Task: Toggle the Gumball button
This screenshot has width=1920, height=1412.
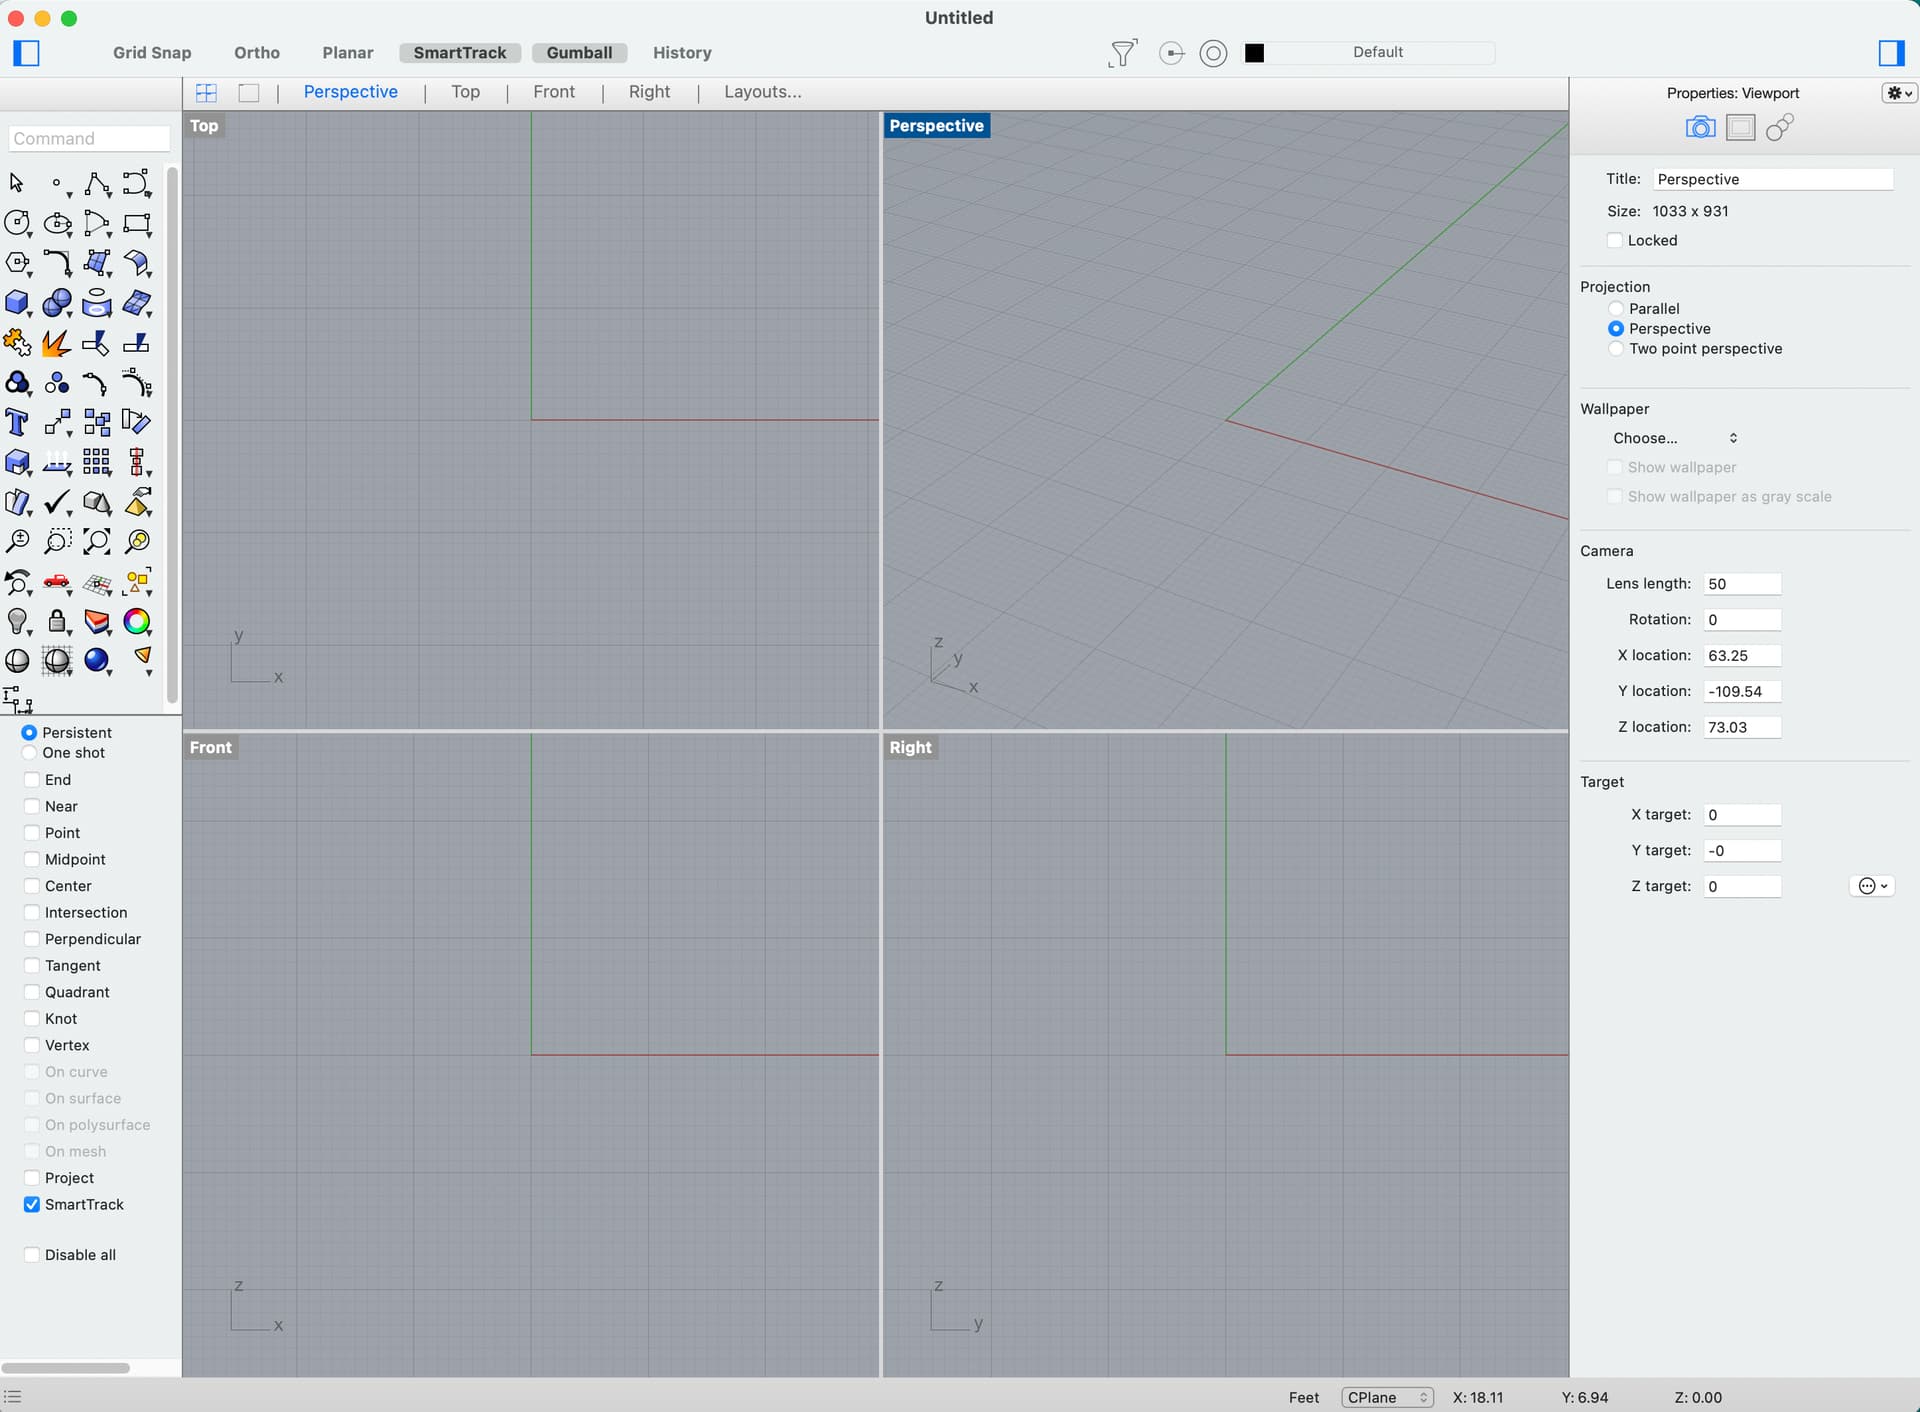Action: coord(580,53)
